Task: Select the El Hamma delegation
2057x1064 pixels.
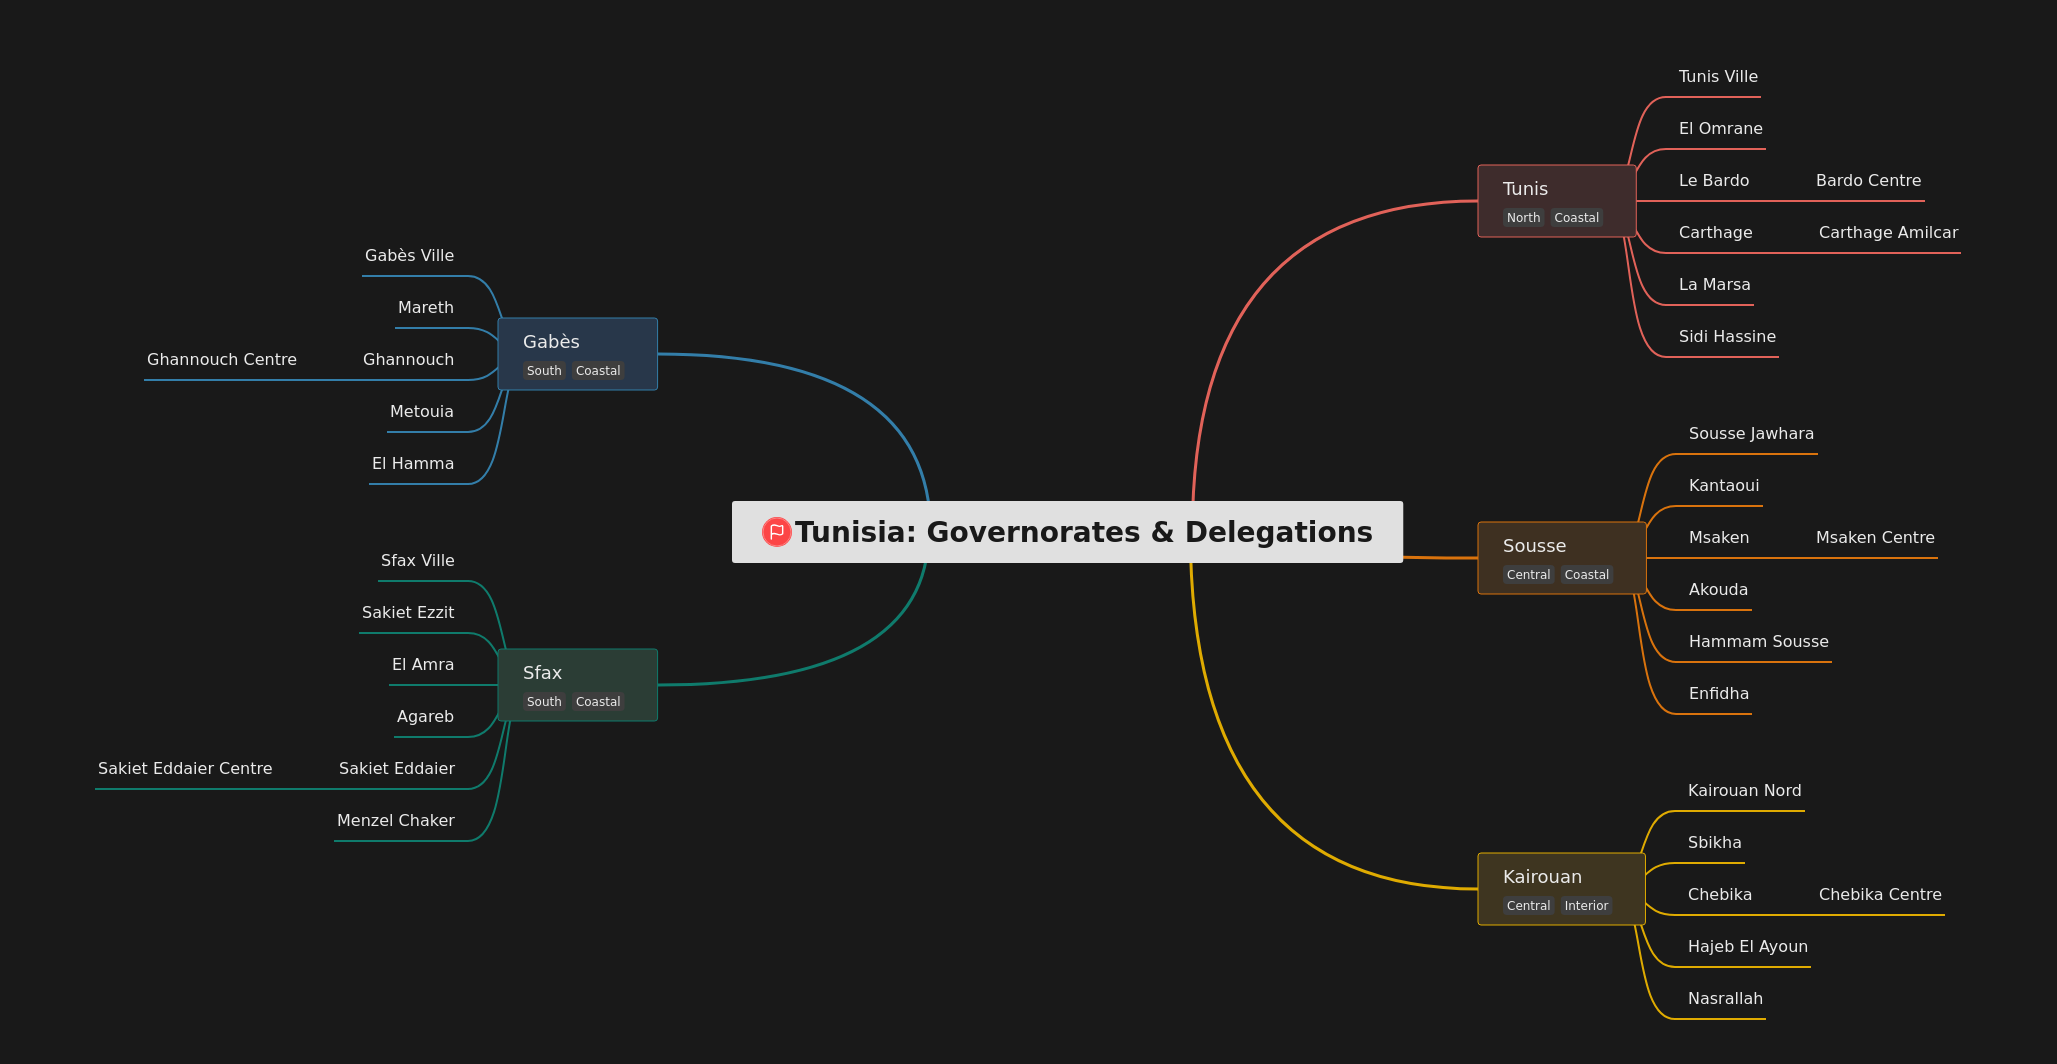Action: coord(413,464)
